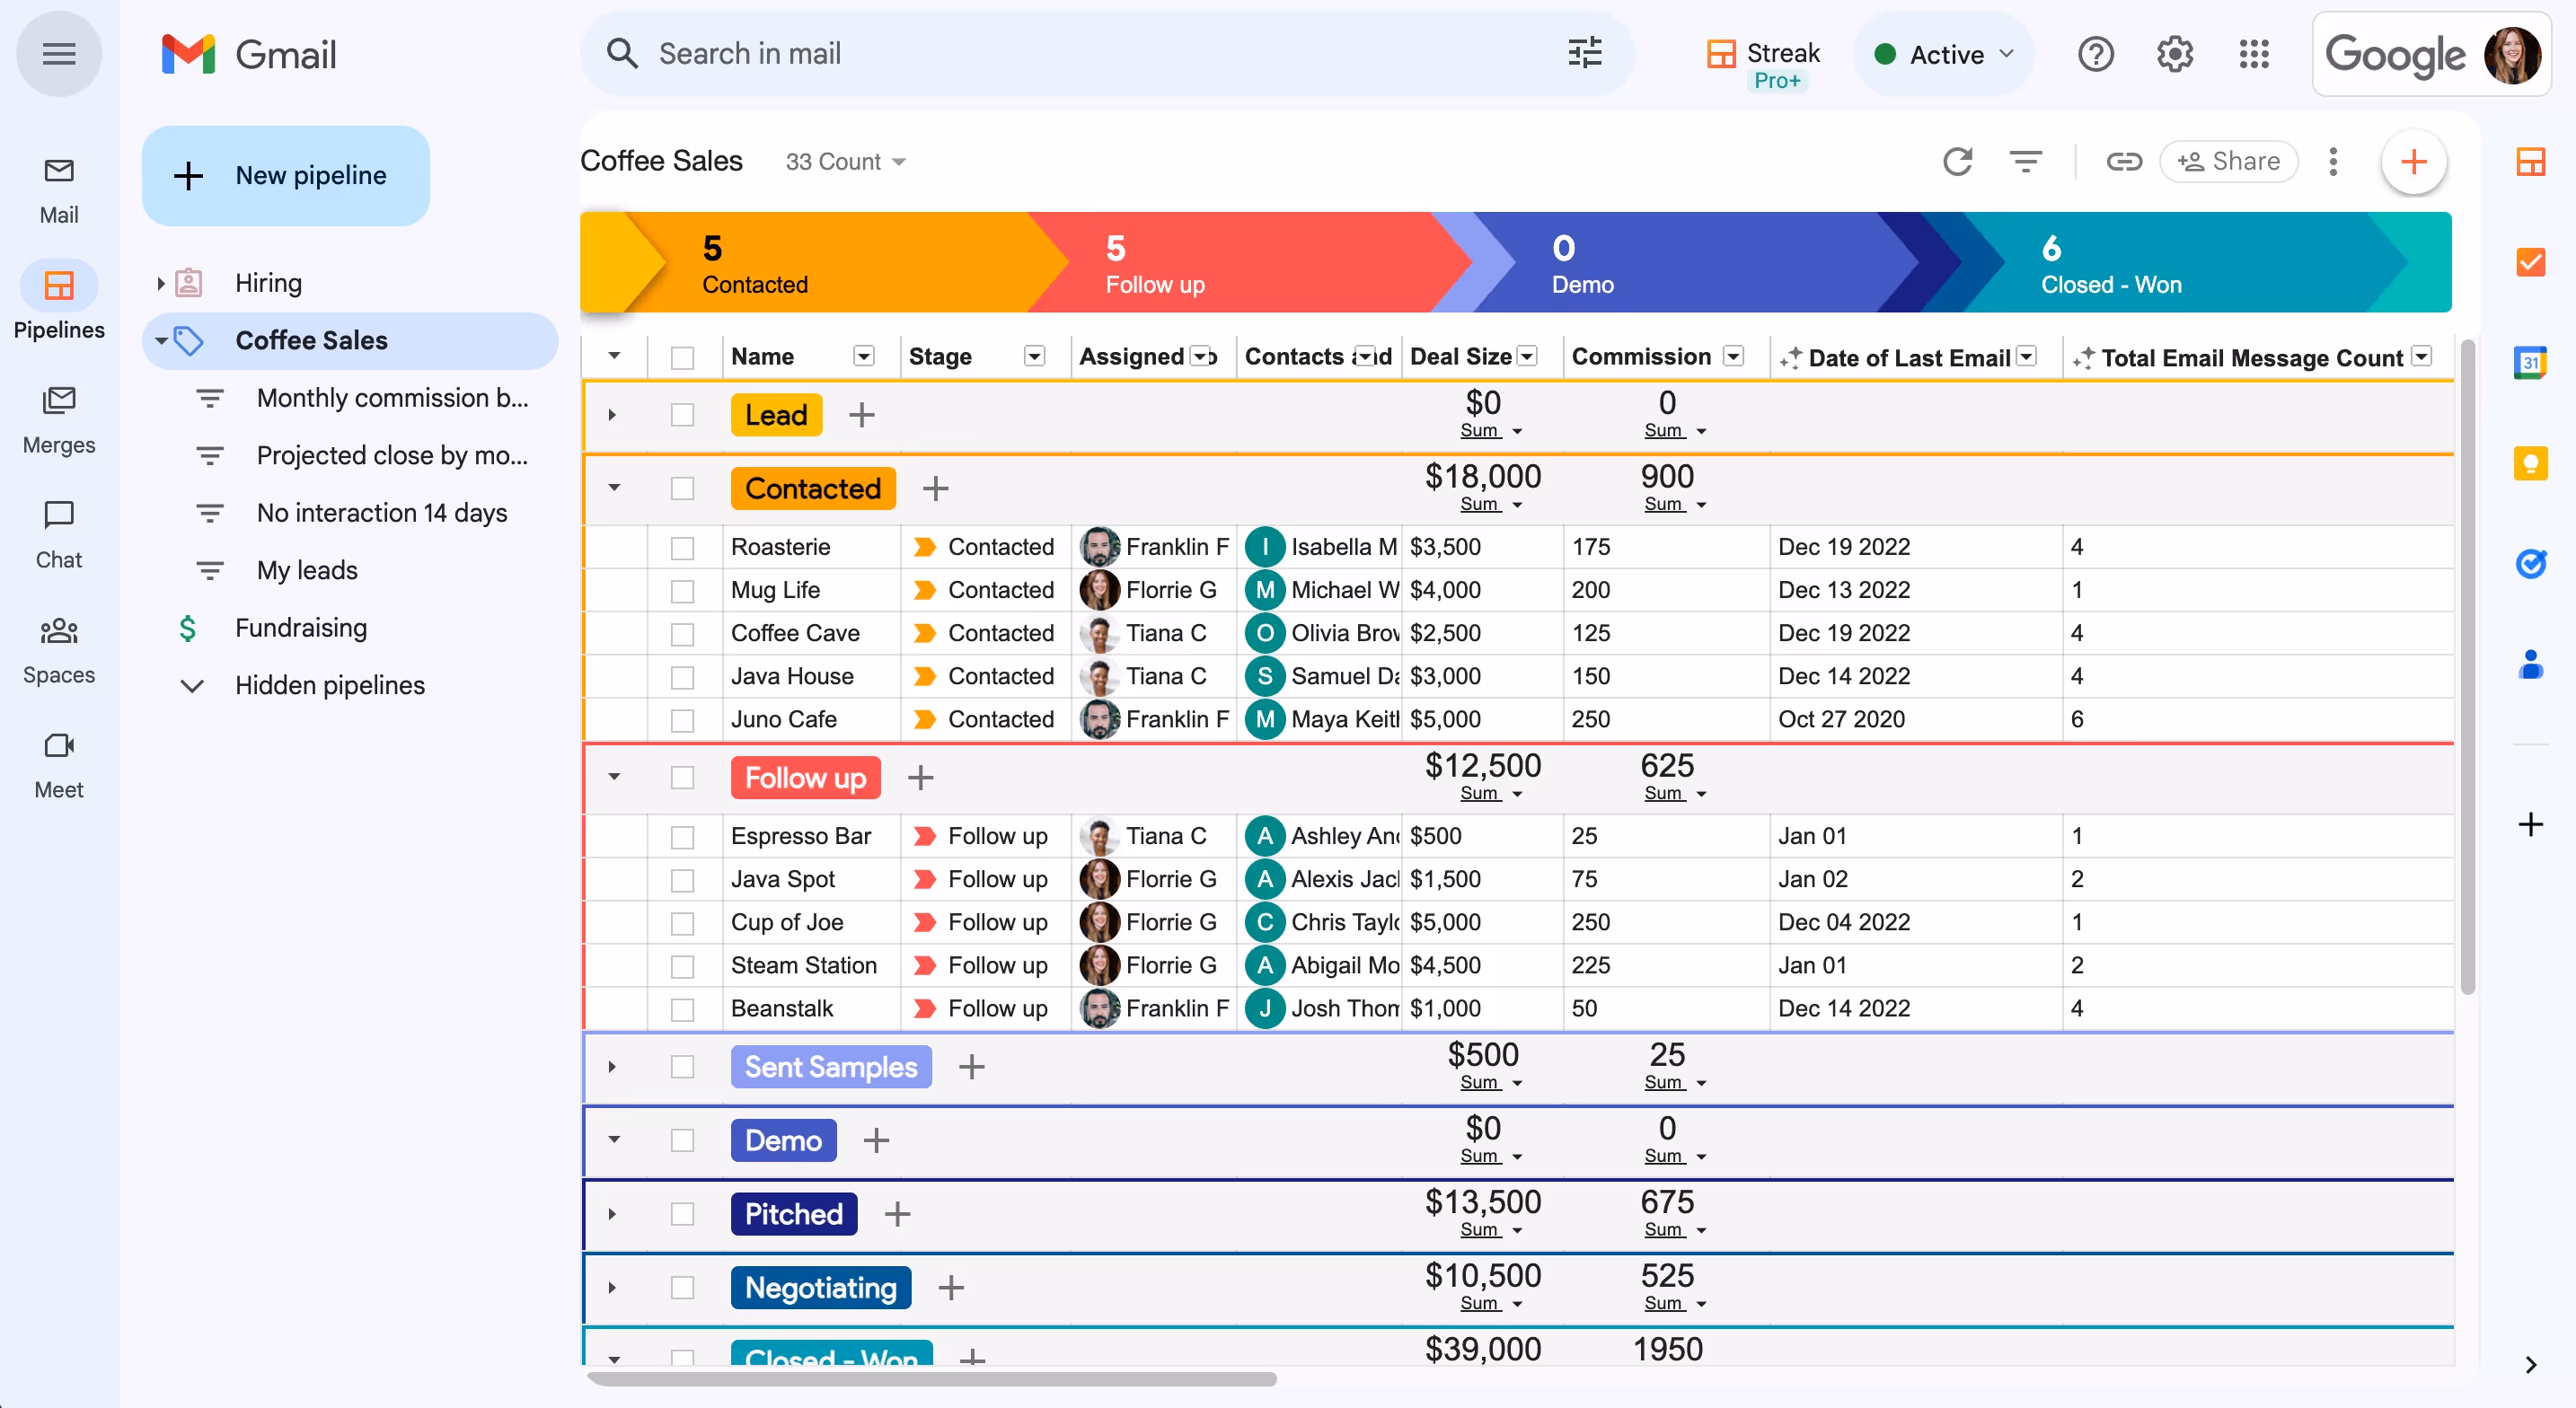Viewport: 2576px width, 1408px height.
Task: Check the Espresso Bar row checkbox
Action: click(682, 836)
